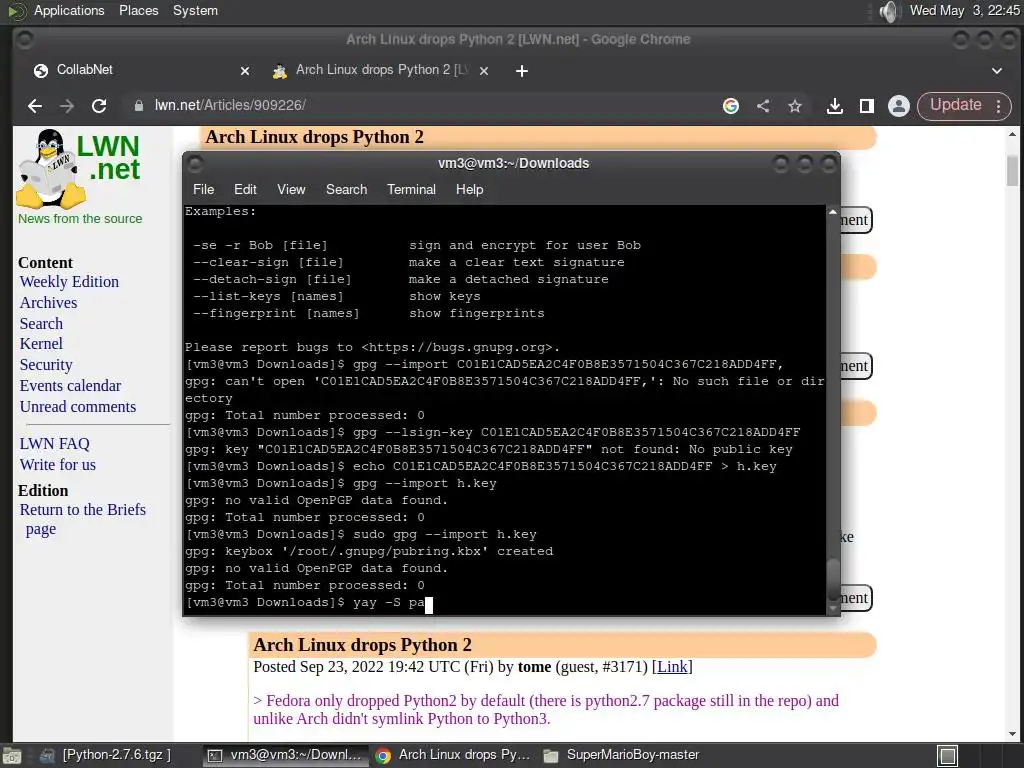Click terminal scrollbar down arrow
This screenshot has width=1024, height=768.
[x=833, y=609]
